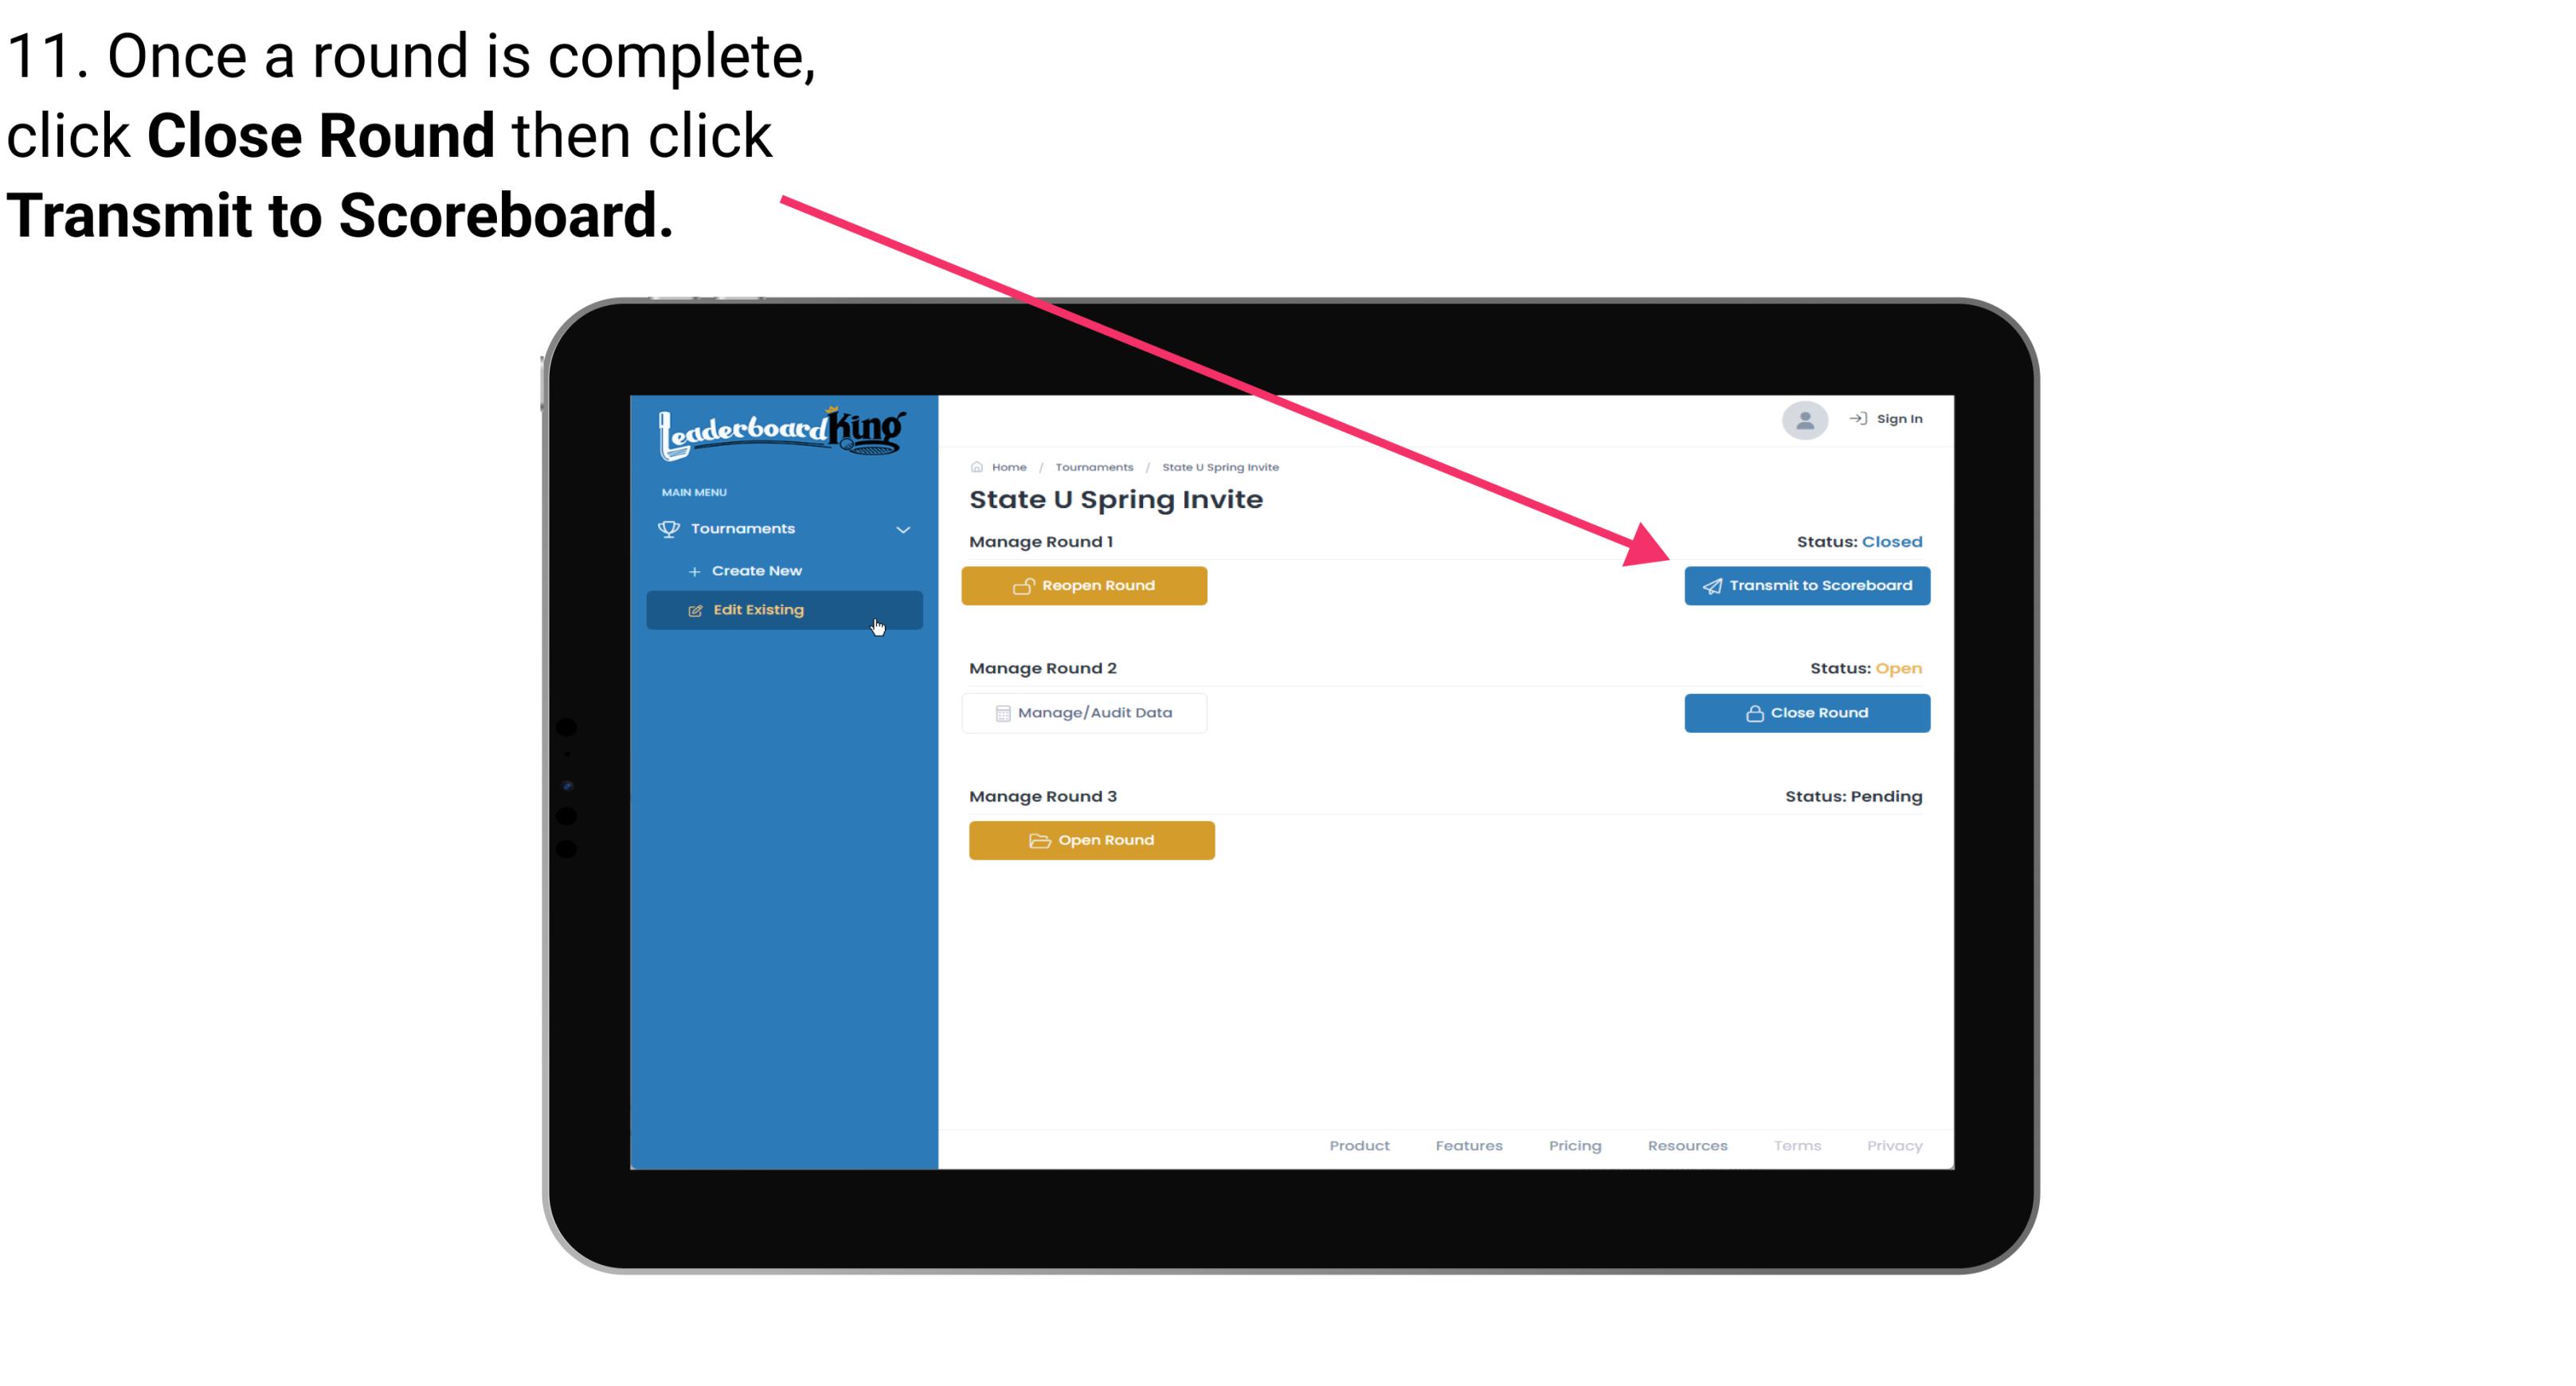
Task: Click the Terms footer link
Action: click(x=1795, y=1144)
